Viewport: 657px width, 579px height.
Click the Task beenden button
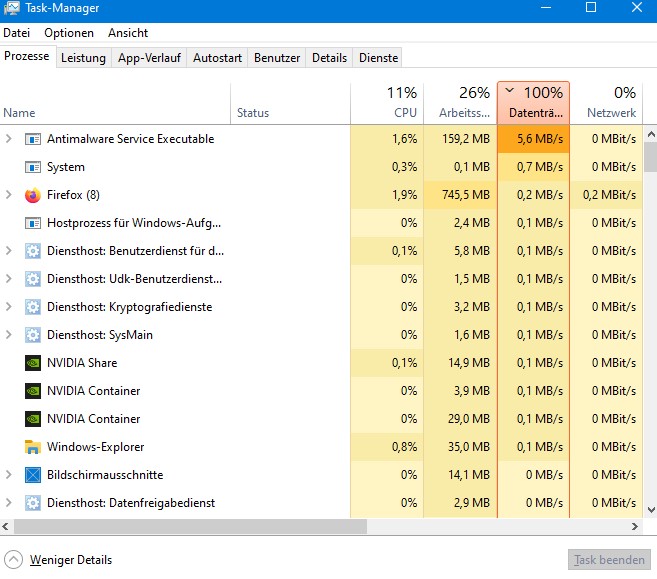pyautogui.click(x=609, y=560)
